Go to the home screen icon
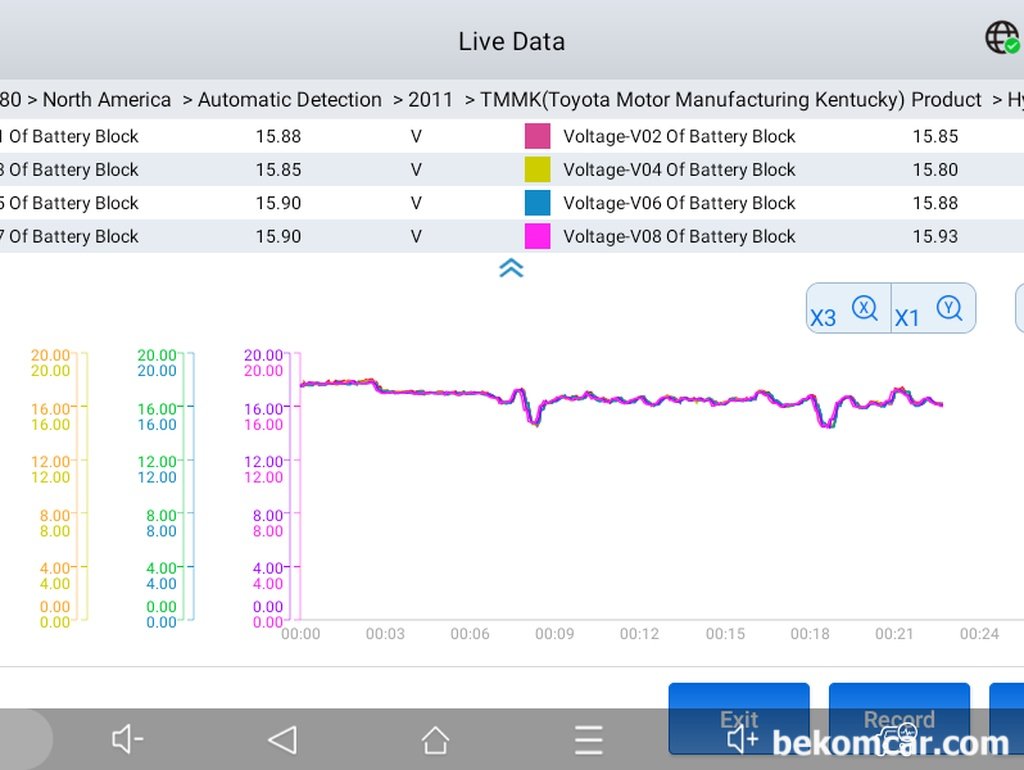The height and width of the screenshot is (770, 1024). pos(435,740)
